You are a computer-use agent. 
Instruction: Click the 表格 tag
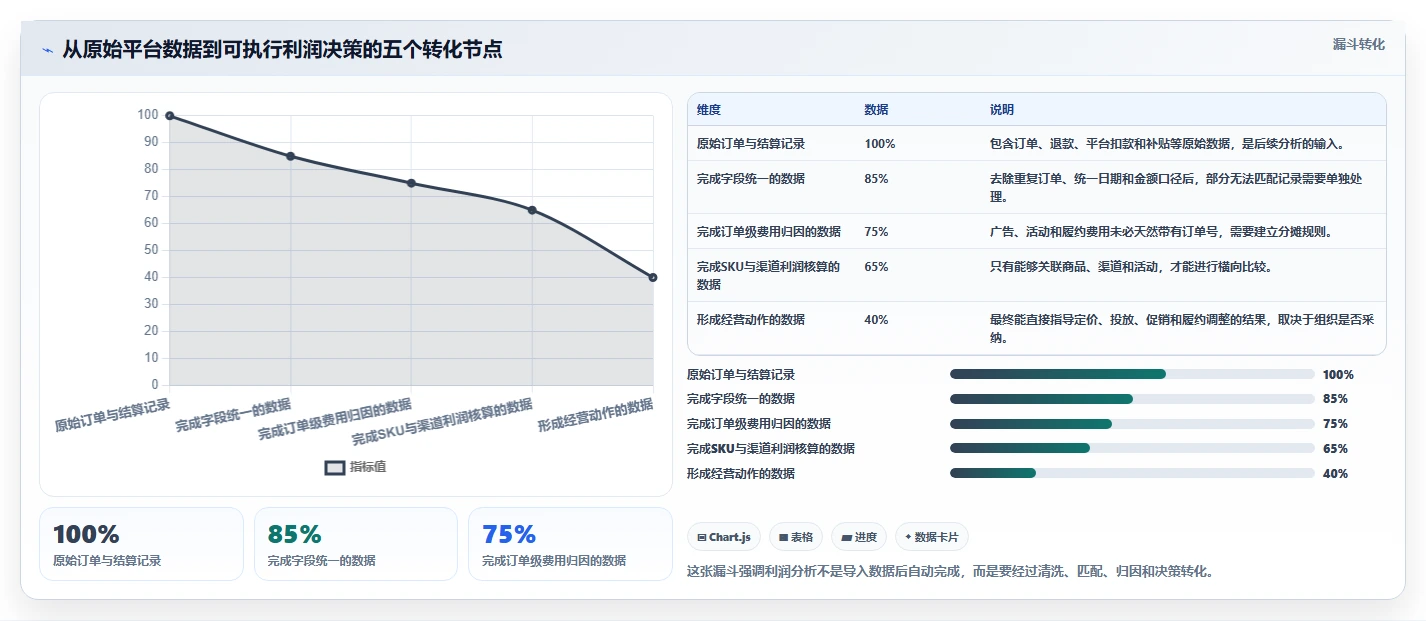point(796,537)
